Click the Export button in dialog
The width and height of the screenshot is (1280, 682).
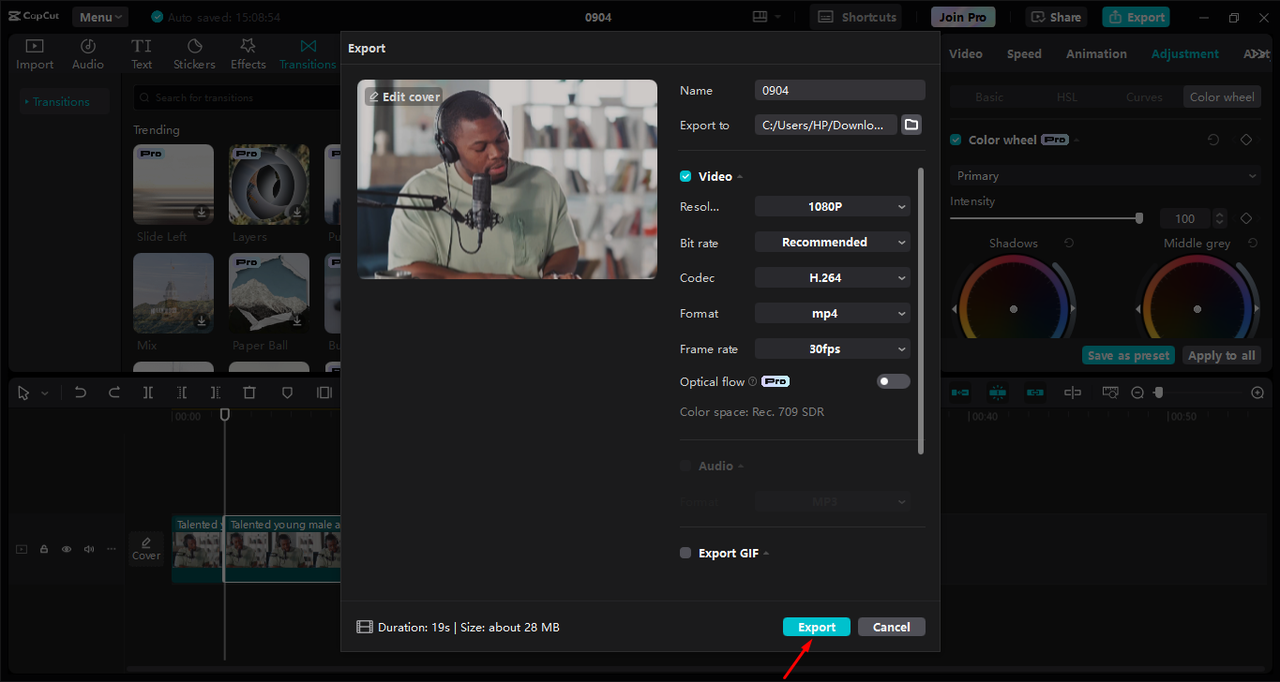[x=816, y=627]
